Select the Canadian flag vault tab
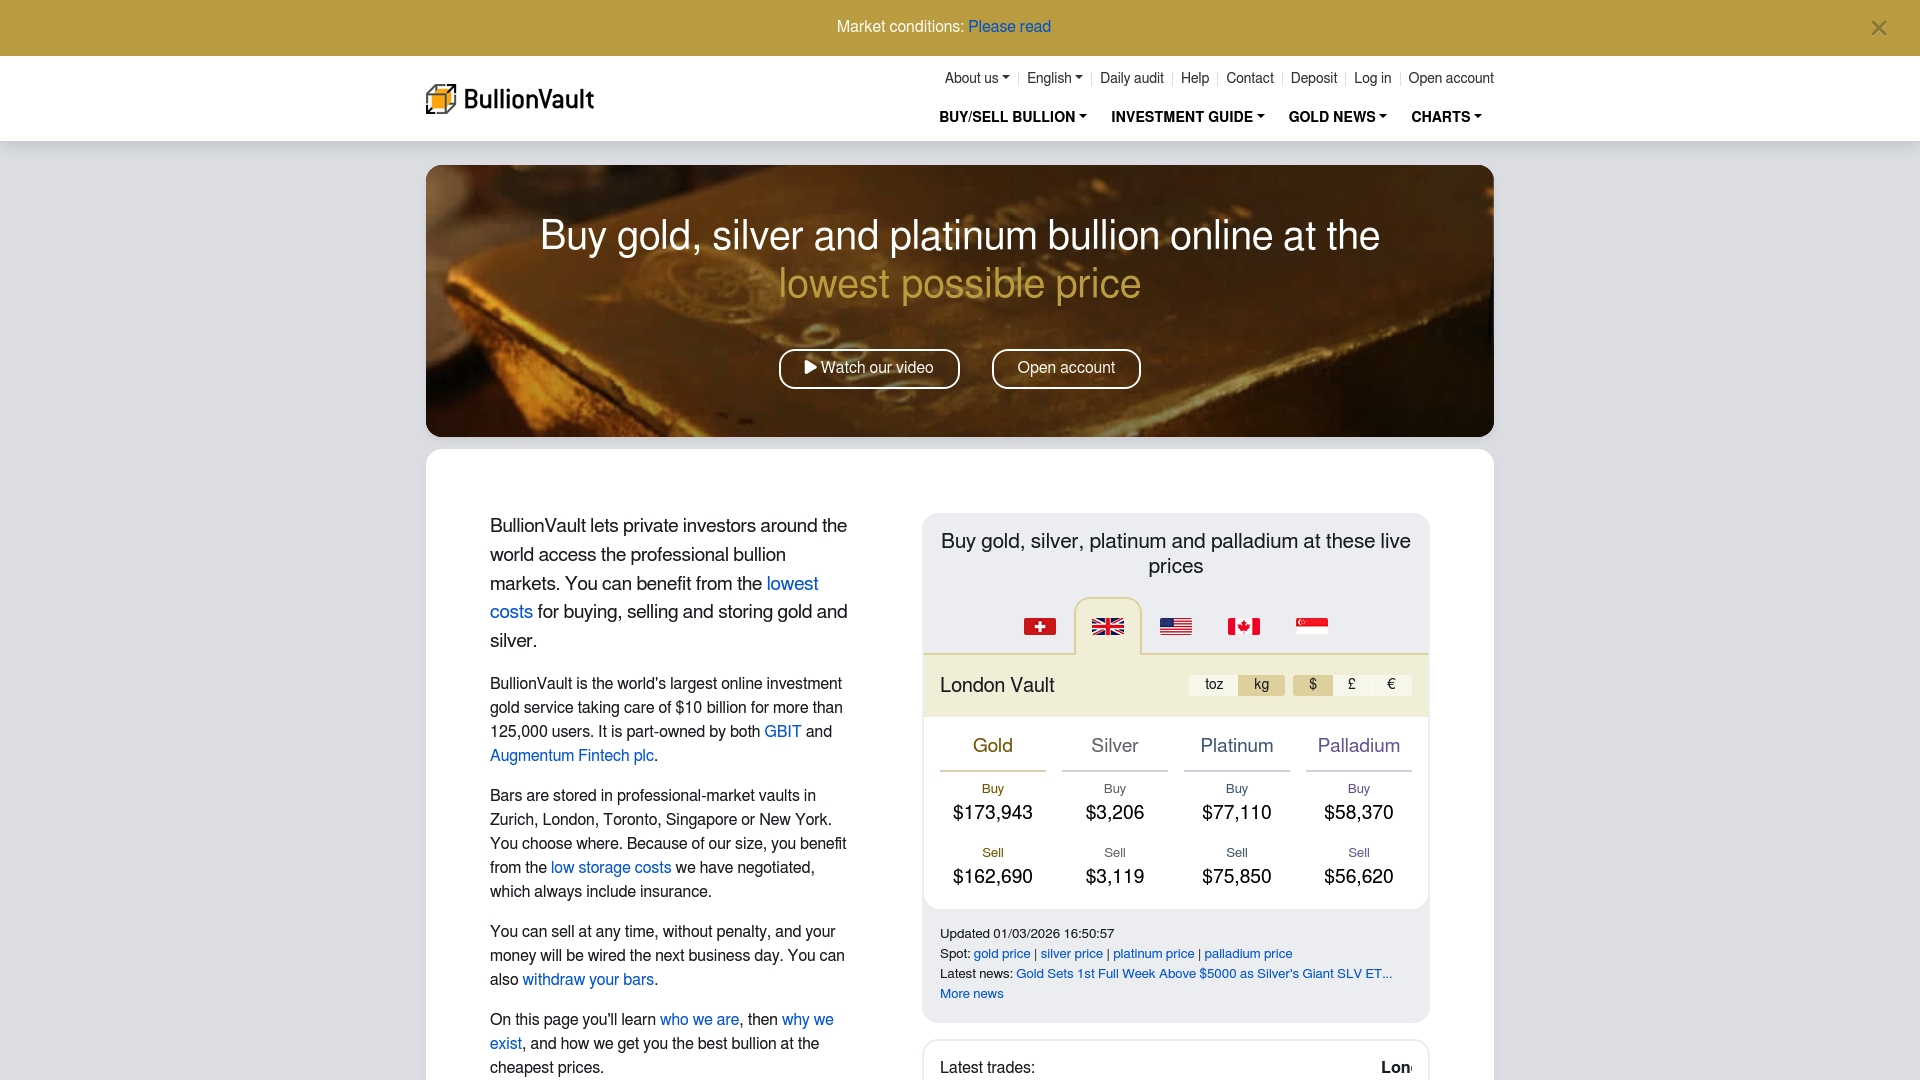The image size is (1920, 1080). (x=1243, y=627)
